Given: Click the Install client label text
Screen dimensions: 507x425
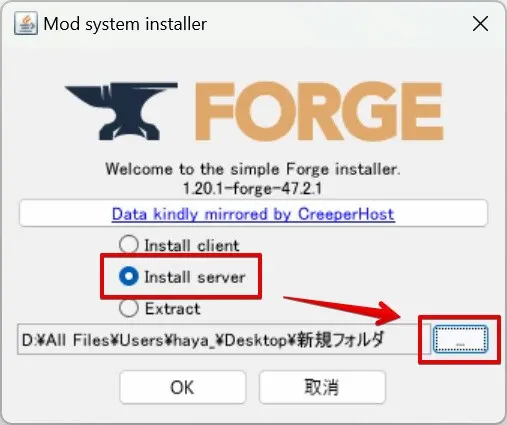Looking at the screenshot, I should tap(192, 246).
